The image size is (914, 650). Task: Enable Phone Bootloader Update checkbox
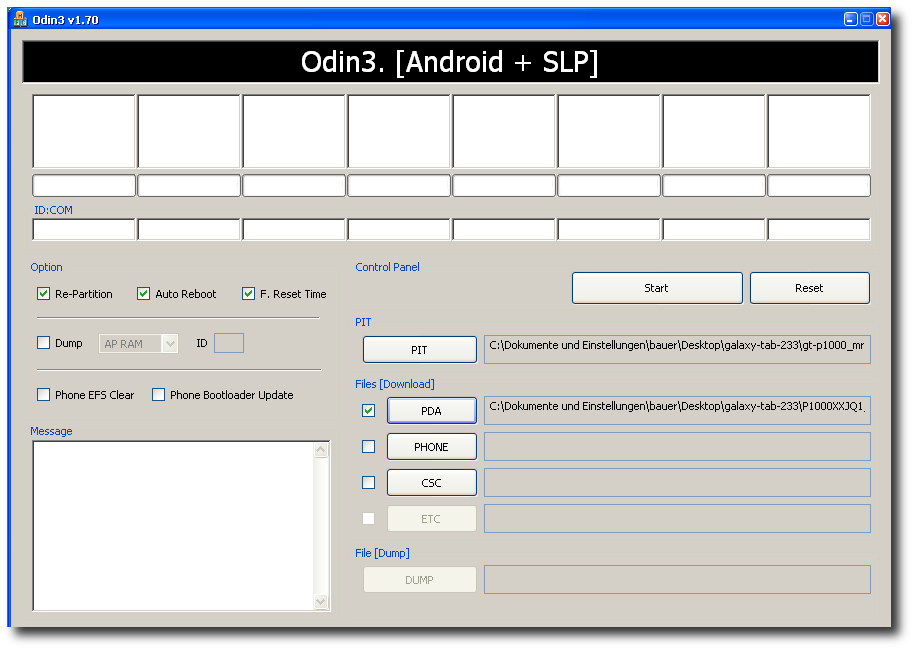coord(159,395)
